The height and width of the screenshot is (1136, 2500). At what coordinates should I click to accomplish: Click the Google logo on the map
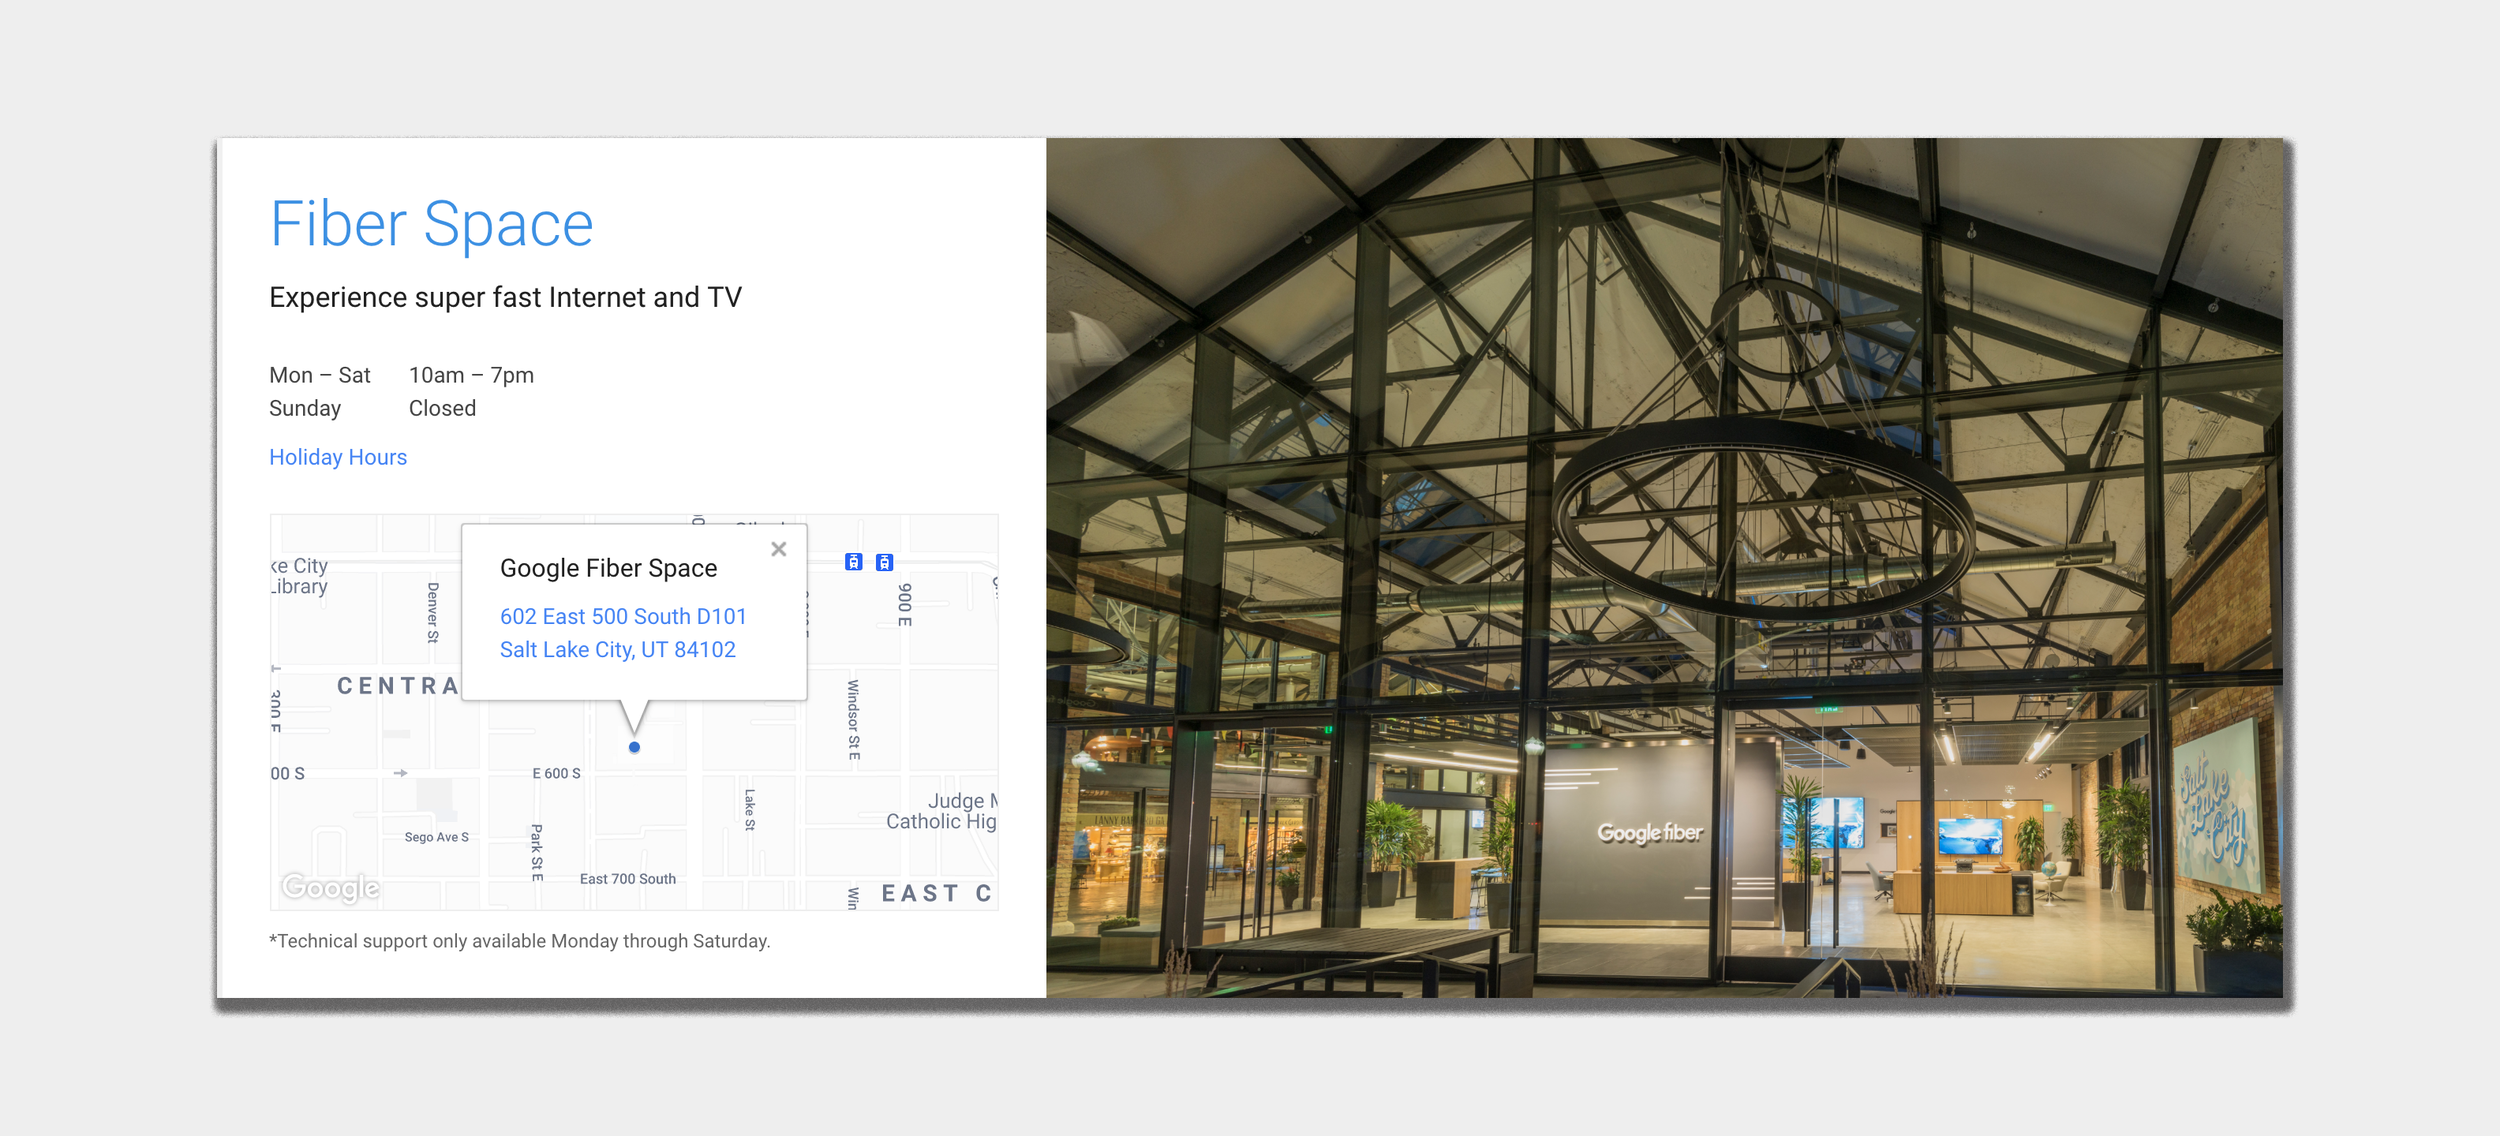331,886
